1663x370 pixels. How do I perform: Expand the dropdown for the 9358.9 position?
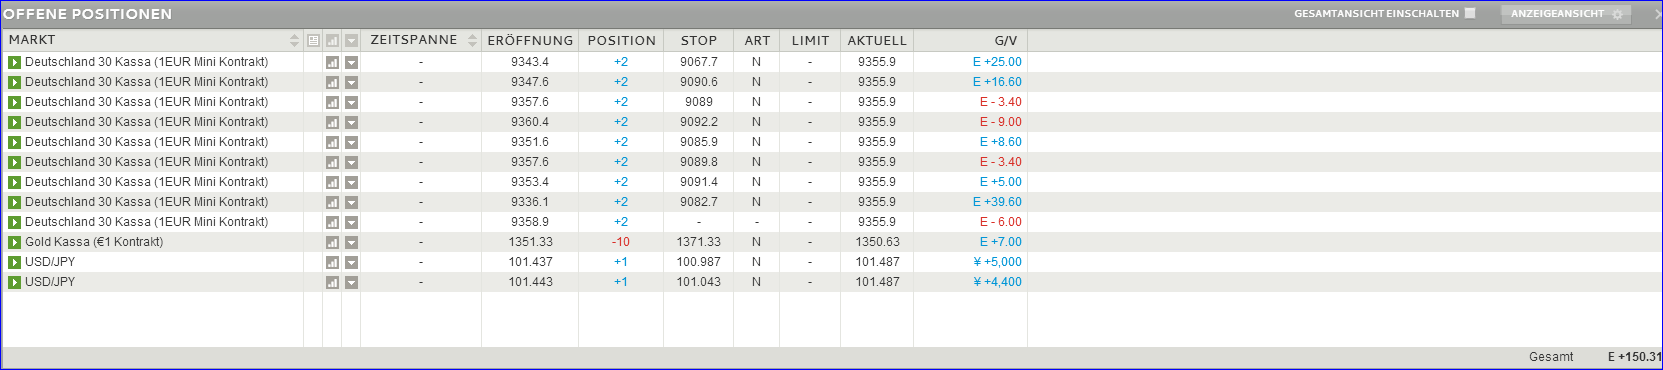click(x=351, y=222)
